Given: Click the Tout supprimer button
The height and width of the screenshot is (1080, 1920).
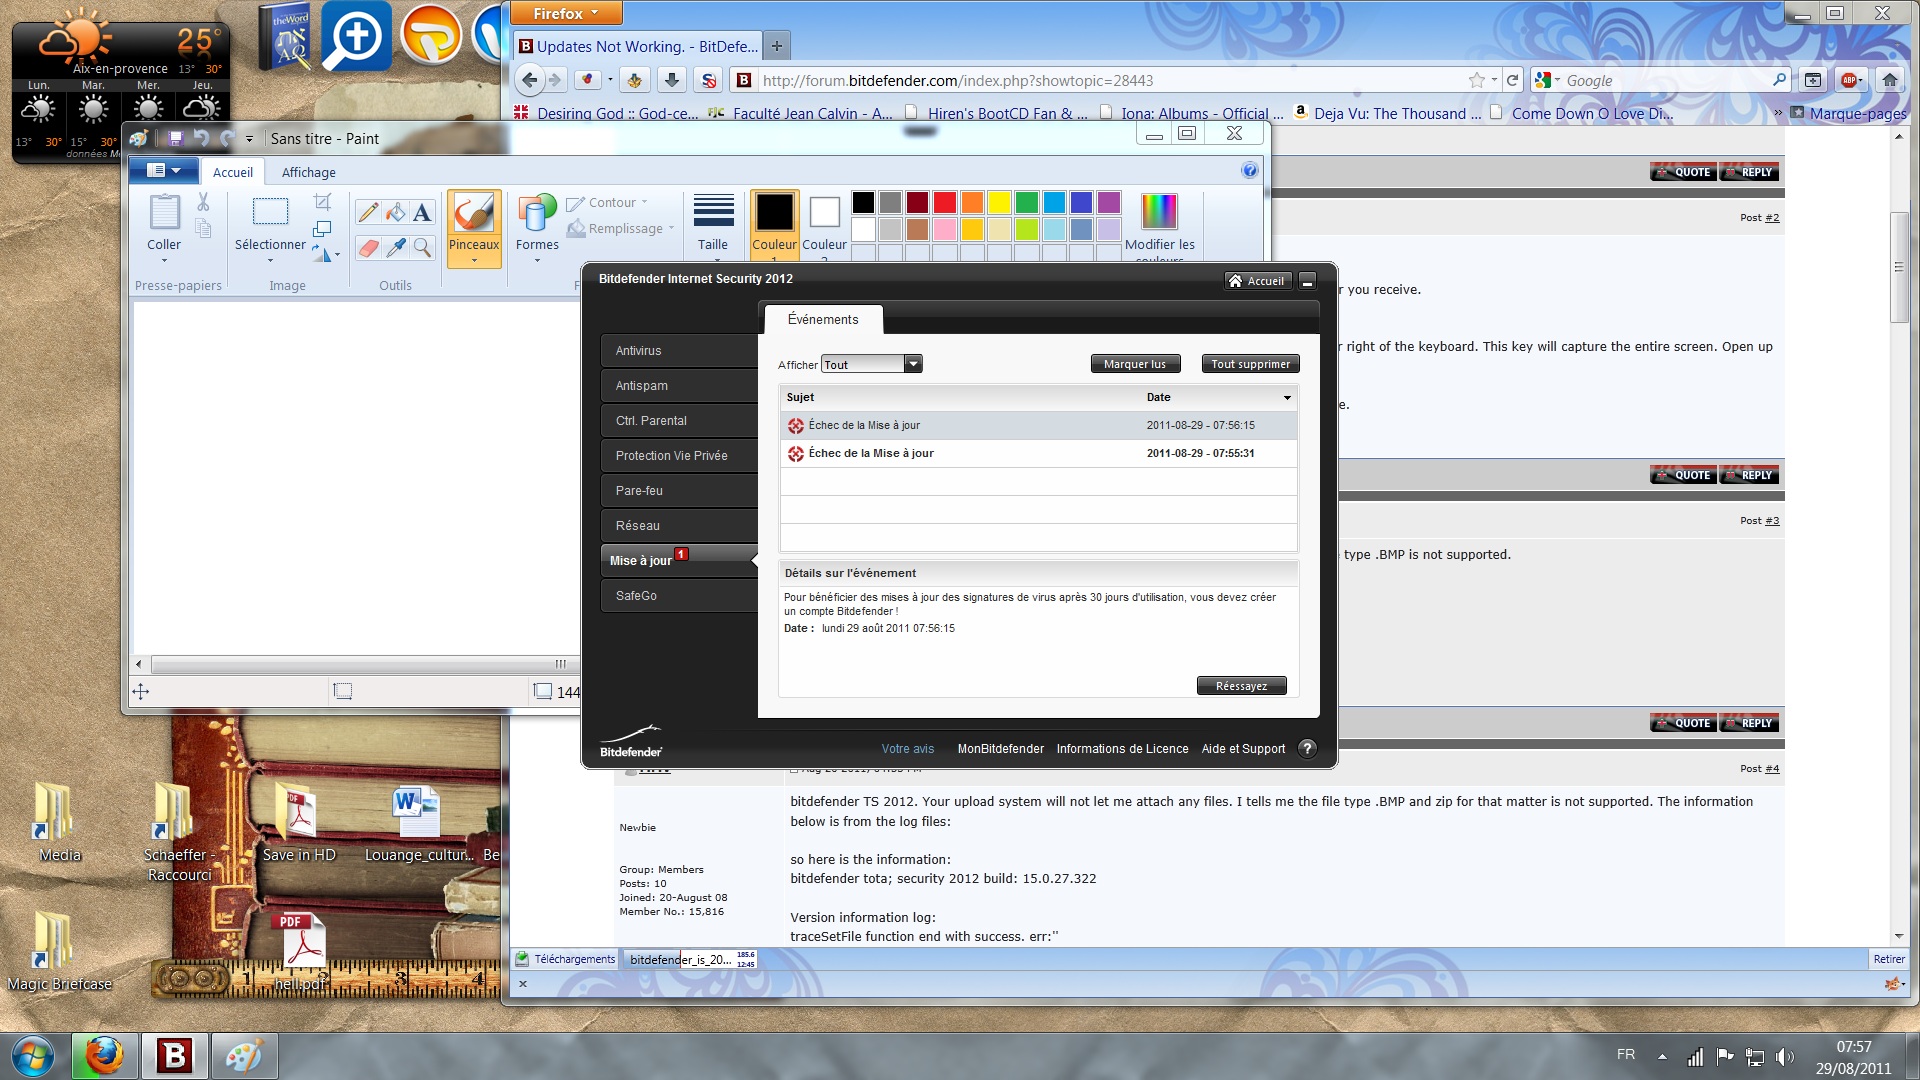Looking at the screenshot, I should [1250, 364].
